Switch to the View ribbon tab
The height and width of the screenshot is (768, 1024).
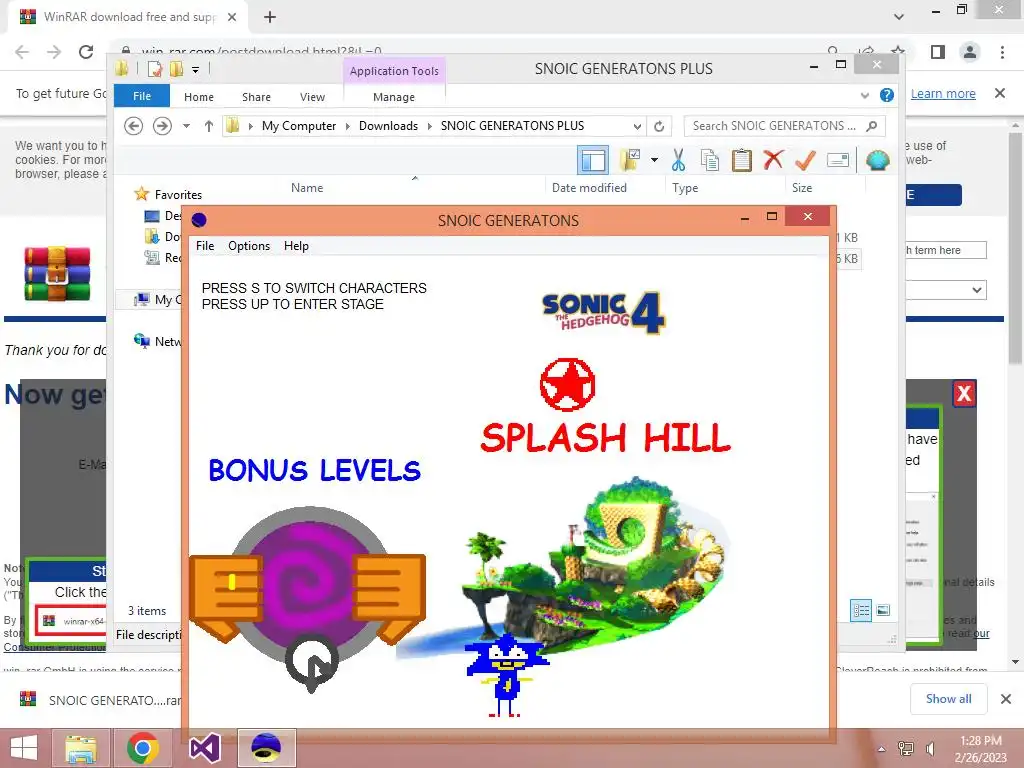(x=312, y=97)
